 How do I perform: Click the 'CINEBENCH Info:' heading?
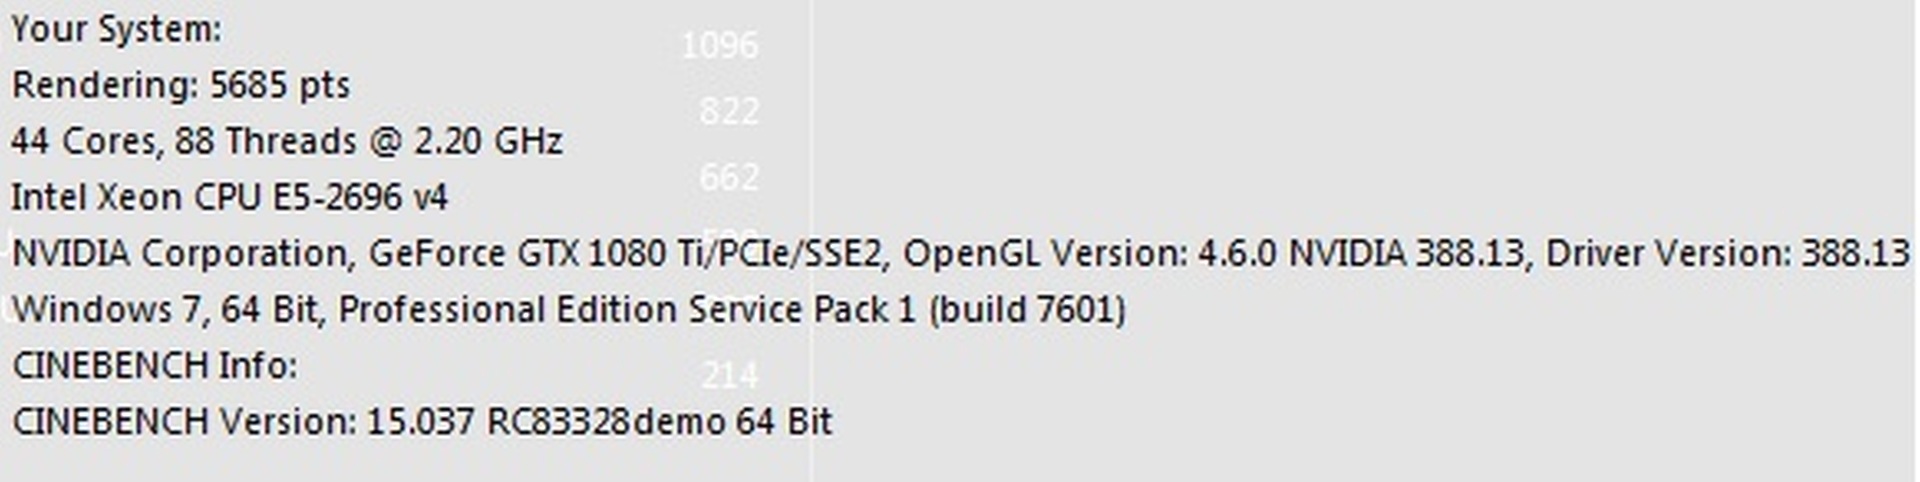click(x=155, y=366)
